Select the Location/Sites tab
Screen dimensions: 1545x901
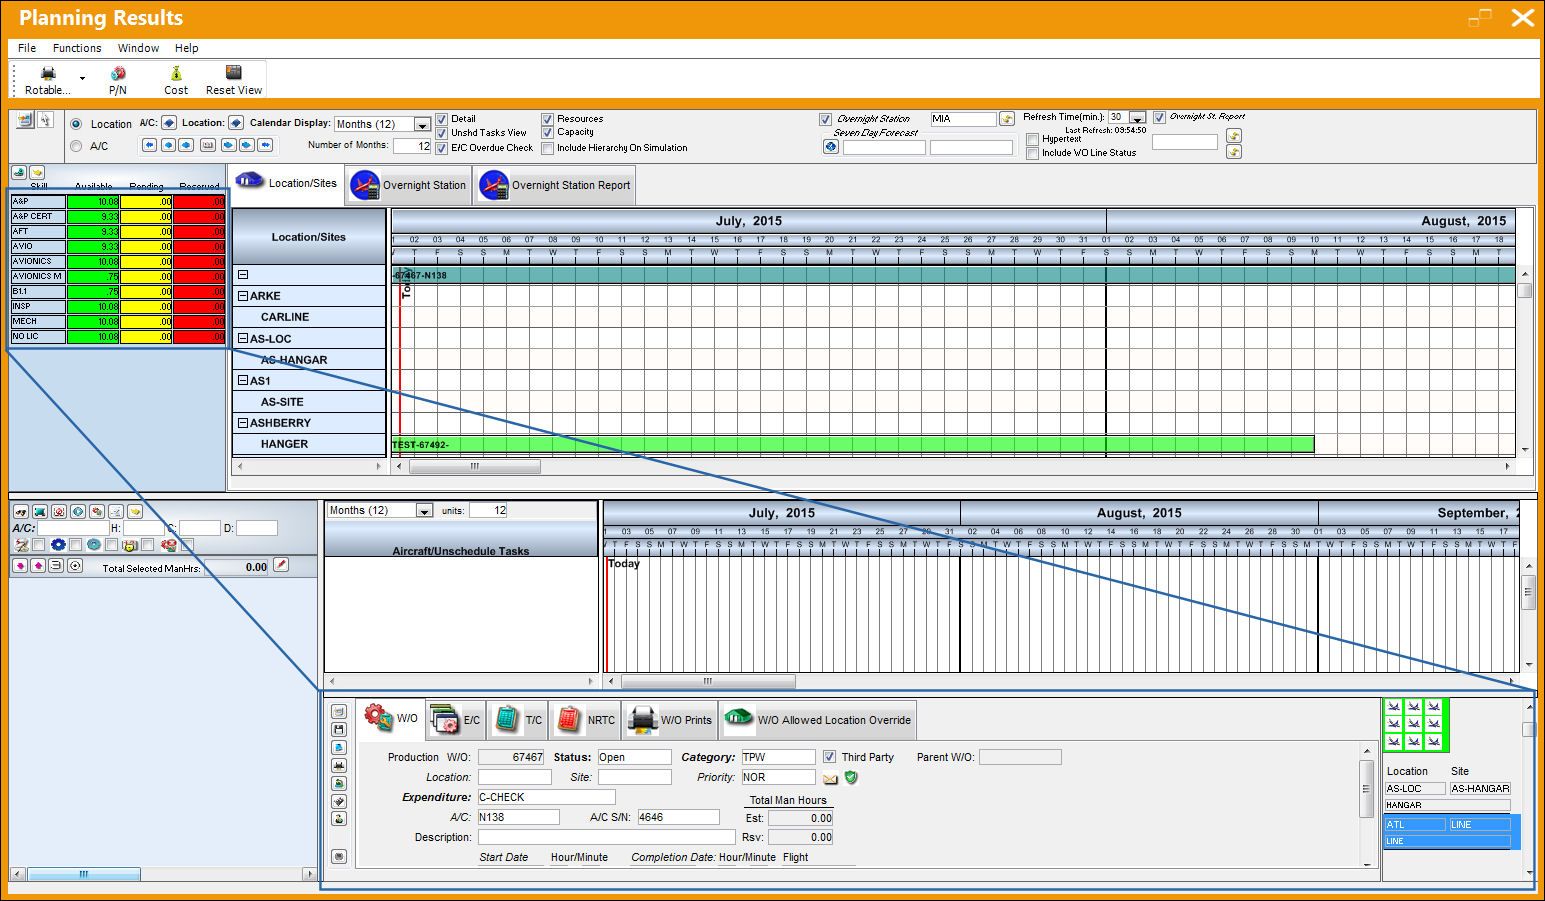[287, 183]
